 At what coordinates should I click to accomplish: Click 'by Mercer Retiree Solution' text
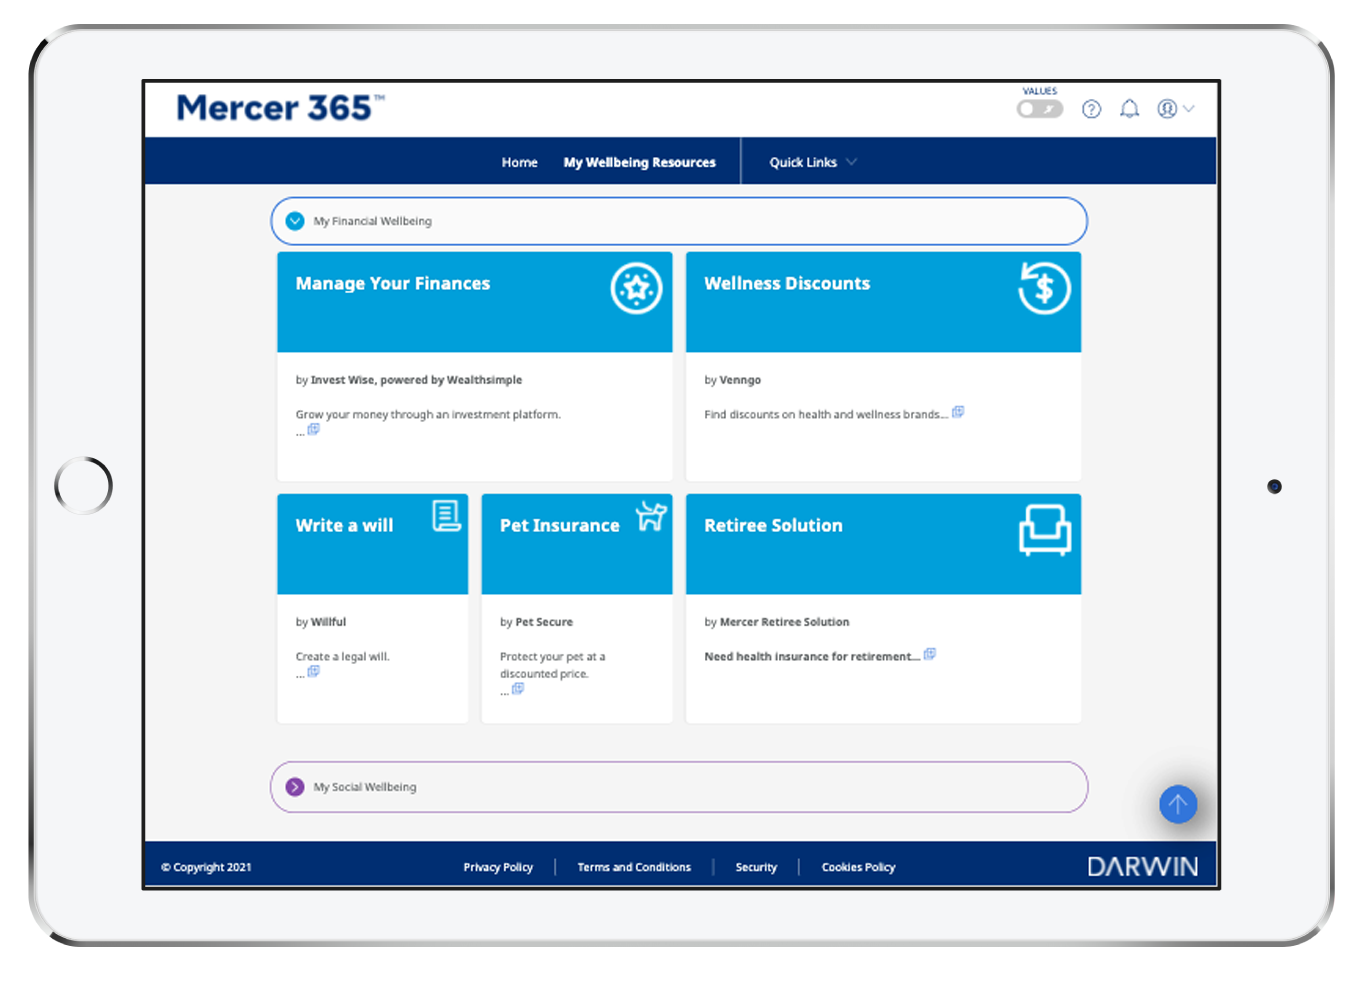777,622
